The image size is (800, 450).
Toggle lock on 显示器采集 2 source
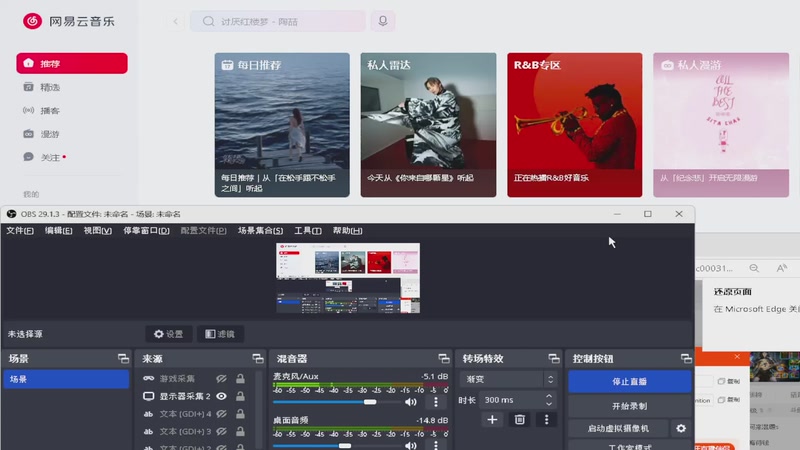click(x=240, y=396)
